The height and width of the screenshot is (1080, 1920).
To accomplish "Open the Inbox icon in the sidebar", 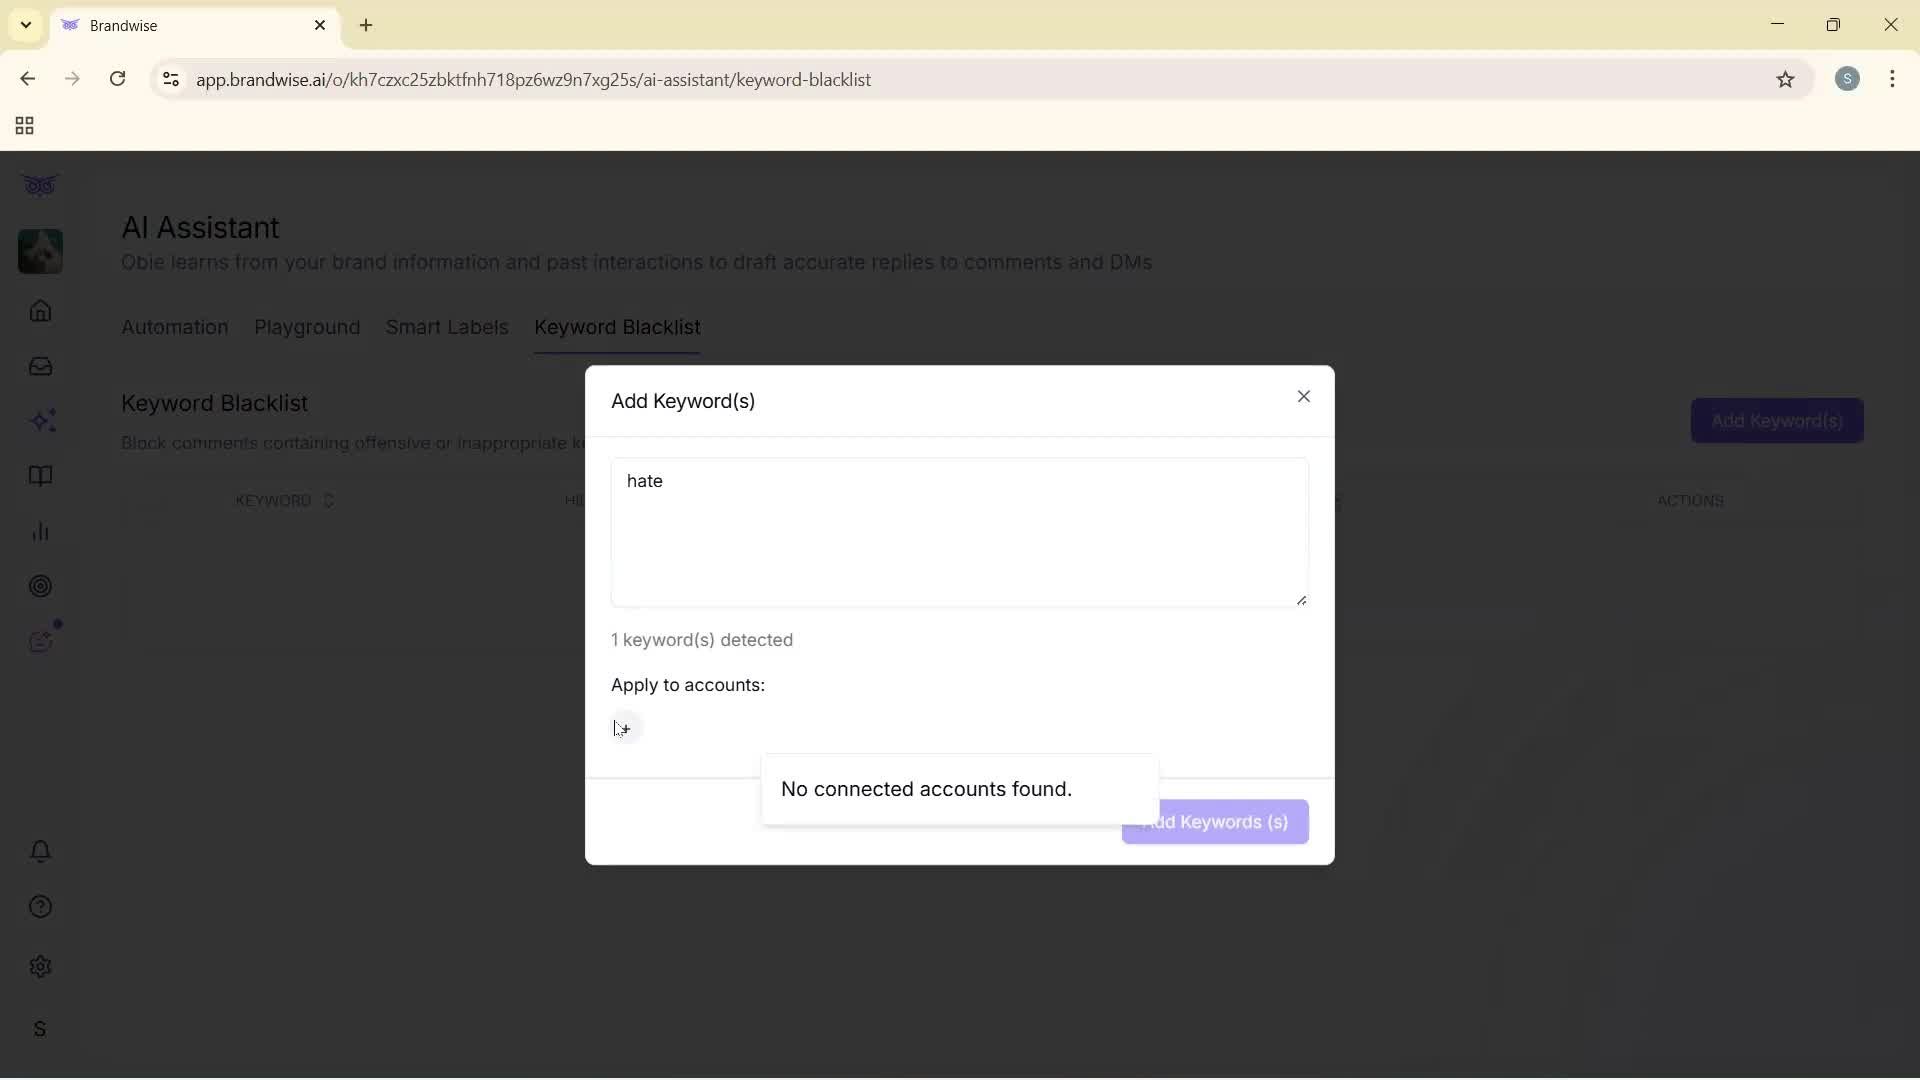I will tap(40, 366).
